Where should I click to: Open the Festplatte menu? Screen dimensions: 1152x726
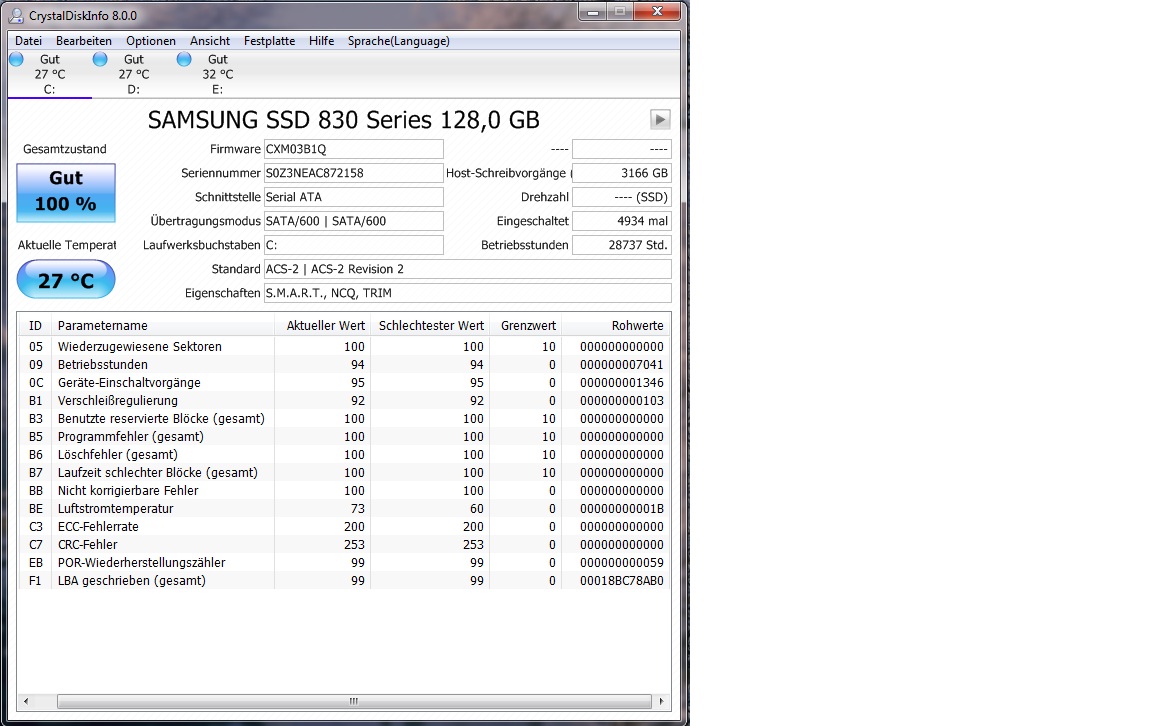click(270, 41)
